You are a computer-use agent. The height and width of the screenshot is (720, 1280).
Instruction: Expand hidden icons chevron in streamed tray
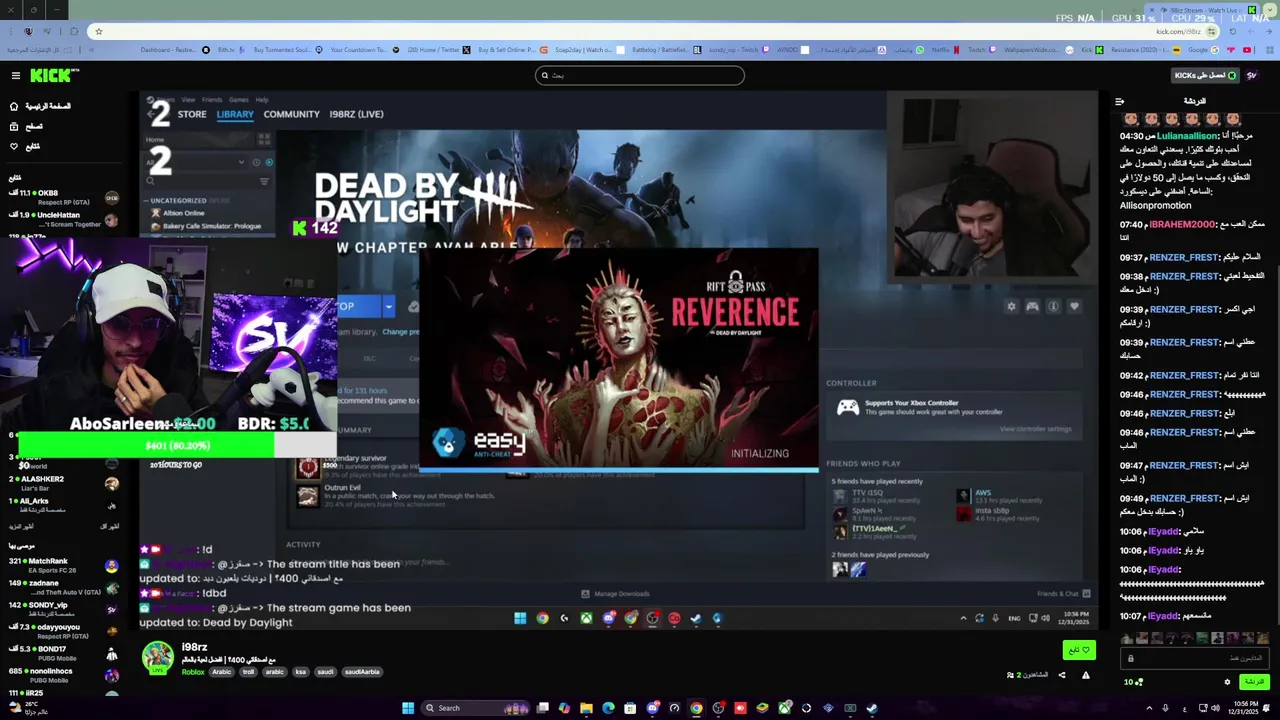click(x=964, y=618)
